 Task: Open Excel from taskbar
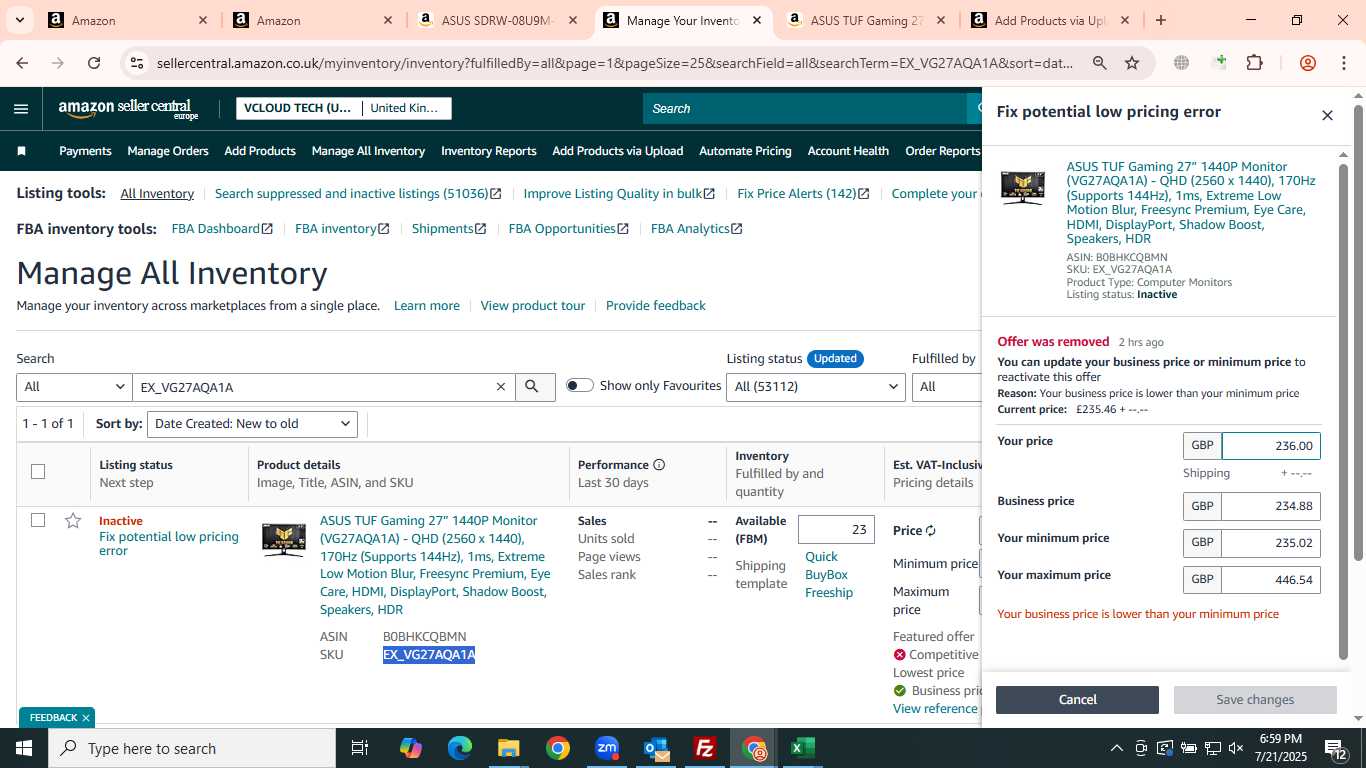tap(803, 748)
